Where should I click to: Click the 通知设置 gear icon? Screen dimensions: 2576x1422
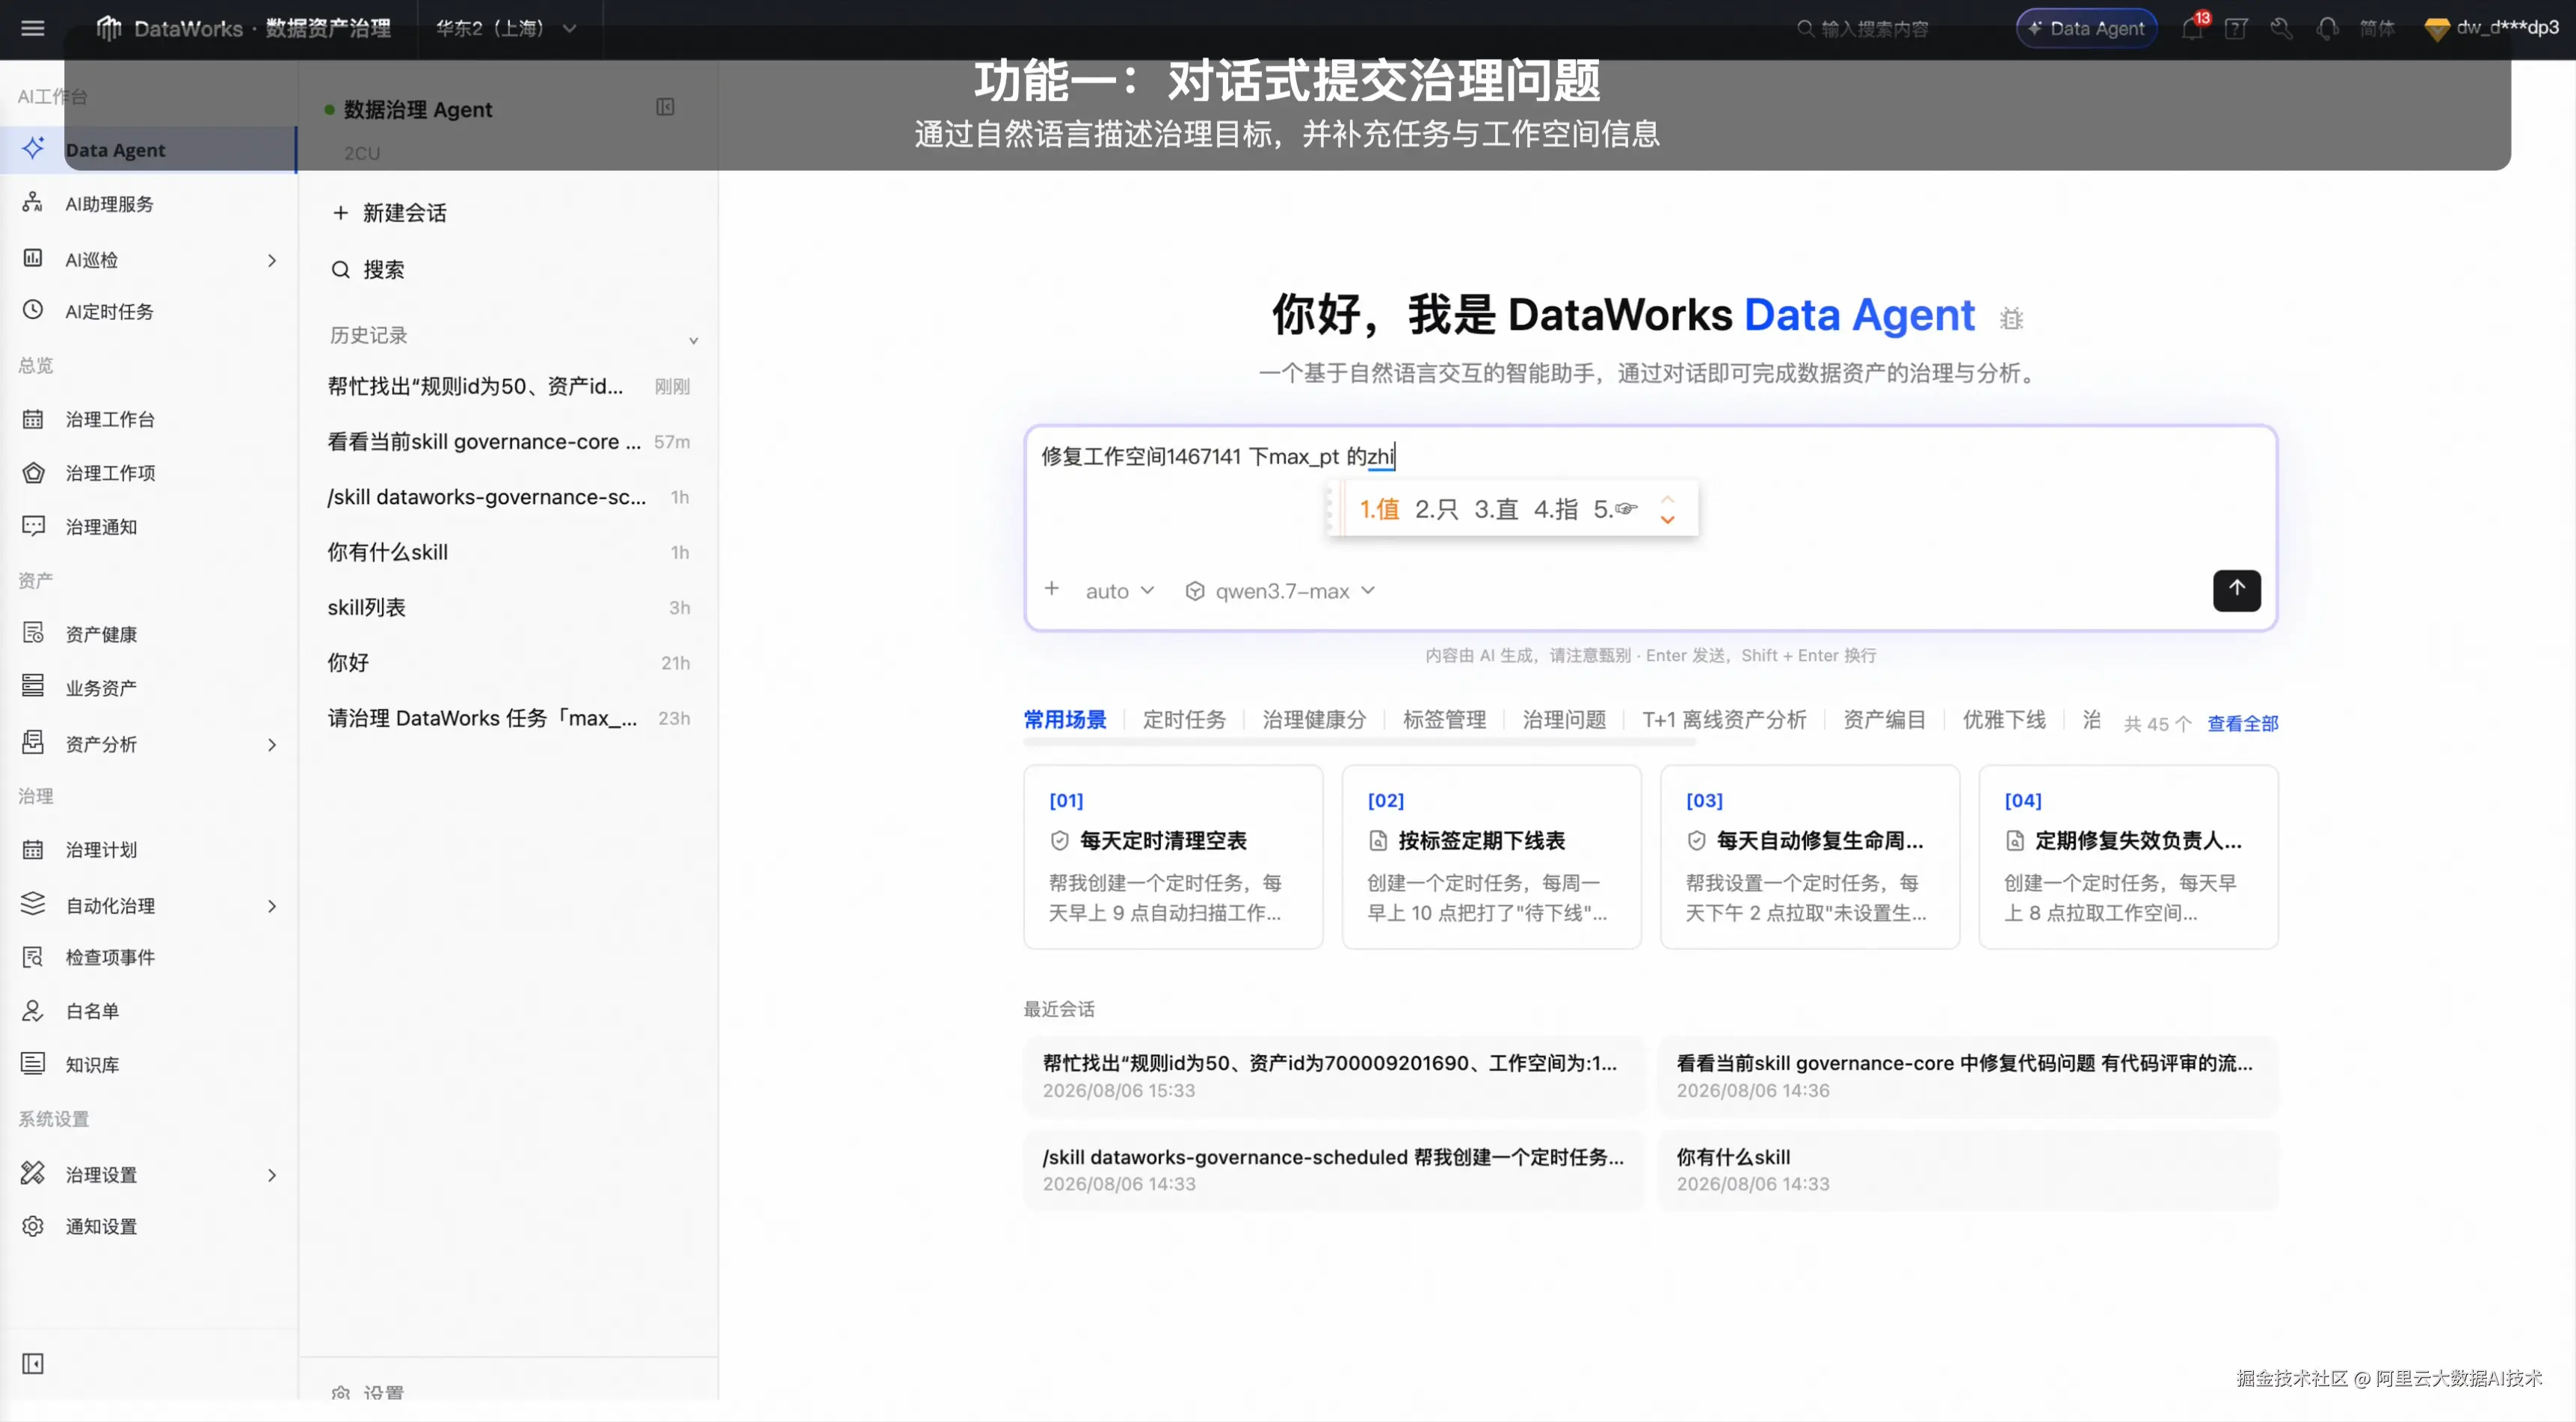[x=33, y=1226]
